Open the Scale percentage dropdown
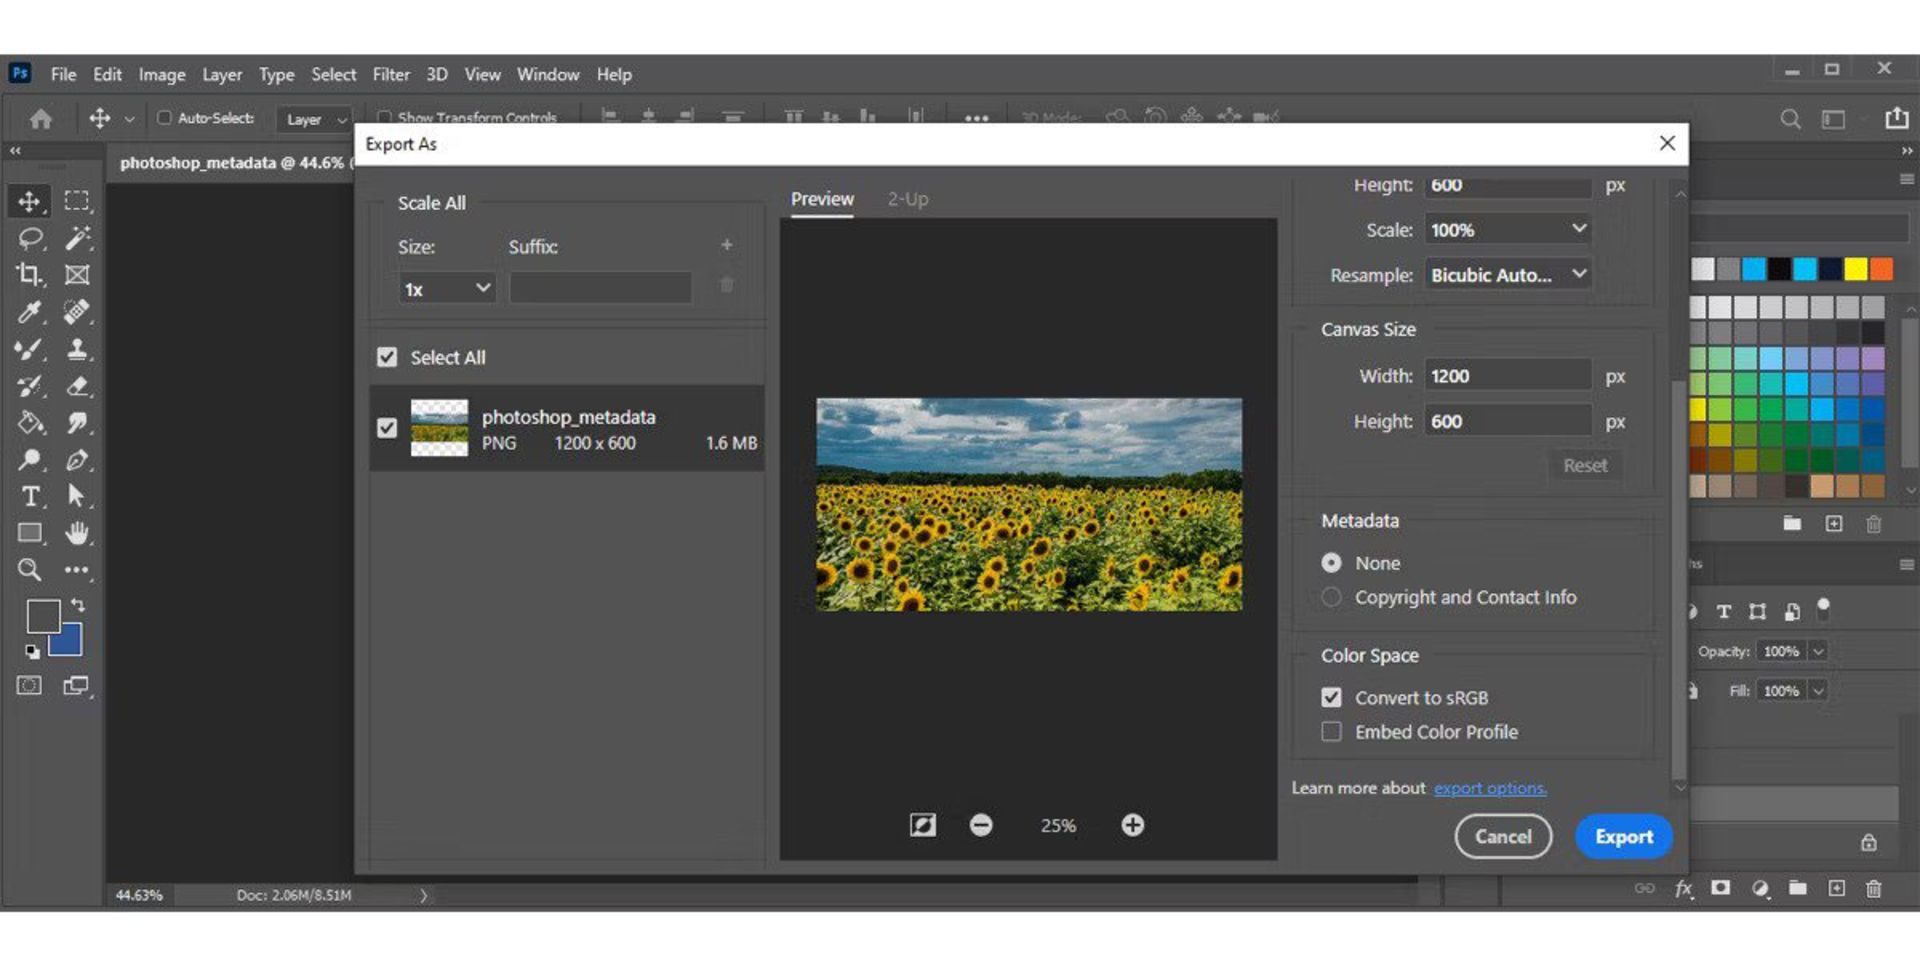This screenshot has width=1920, height=960. point(1507,230)
